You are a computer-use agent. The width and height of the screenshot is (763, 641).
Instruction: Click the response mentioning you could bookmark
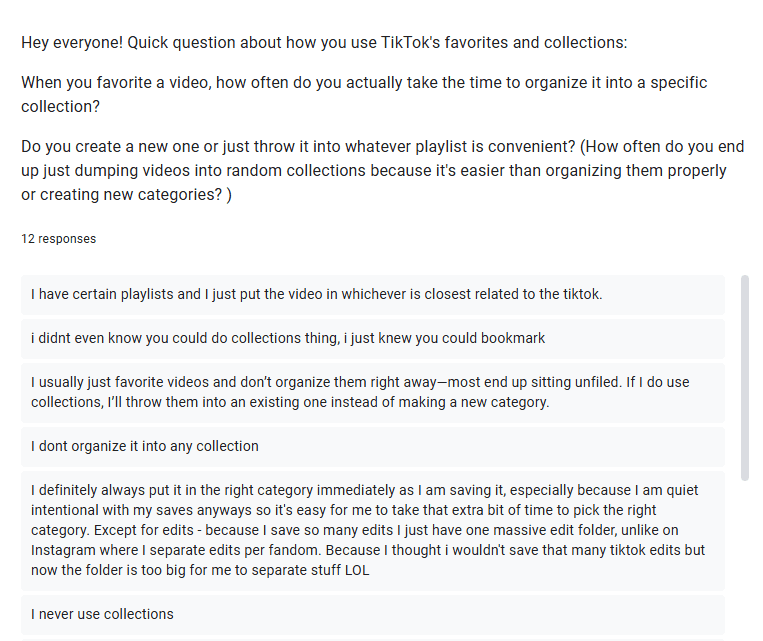288,338
